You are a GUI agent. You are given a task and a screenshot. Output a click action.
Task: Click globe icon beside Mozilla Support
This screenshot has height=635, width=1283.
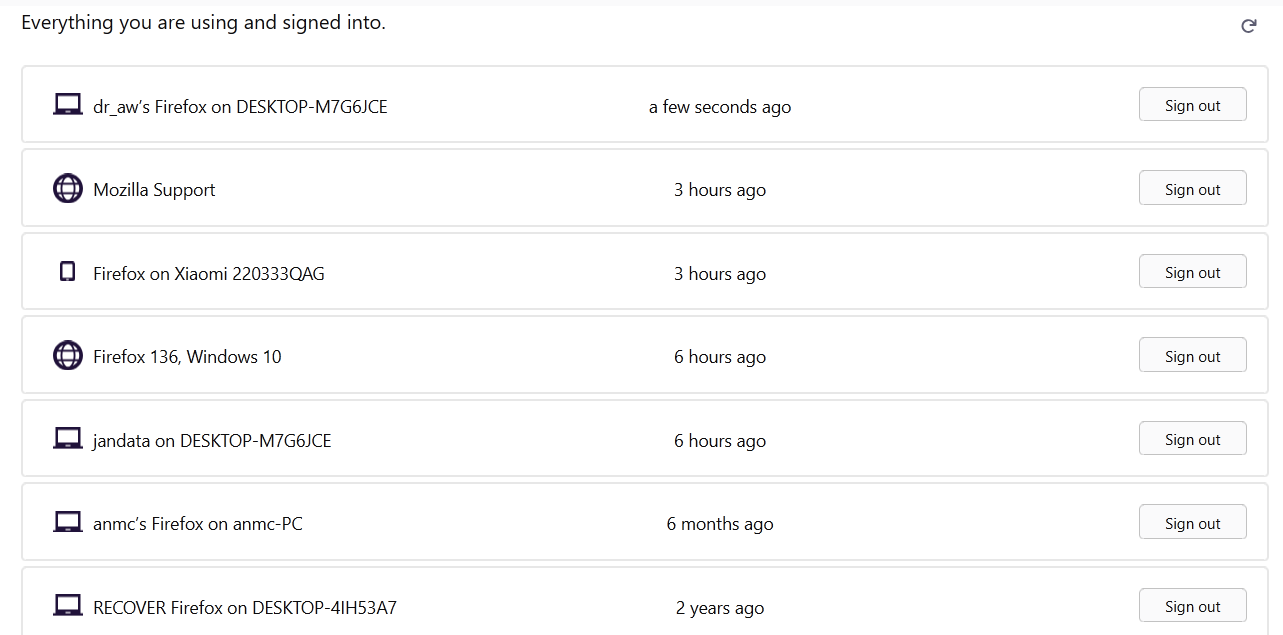click(67, 189)
